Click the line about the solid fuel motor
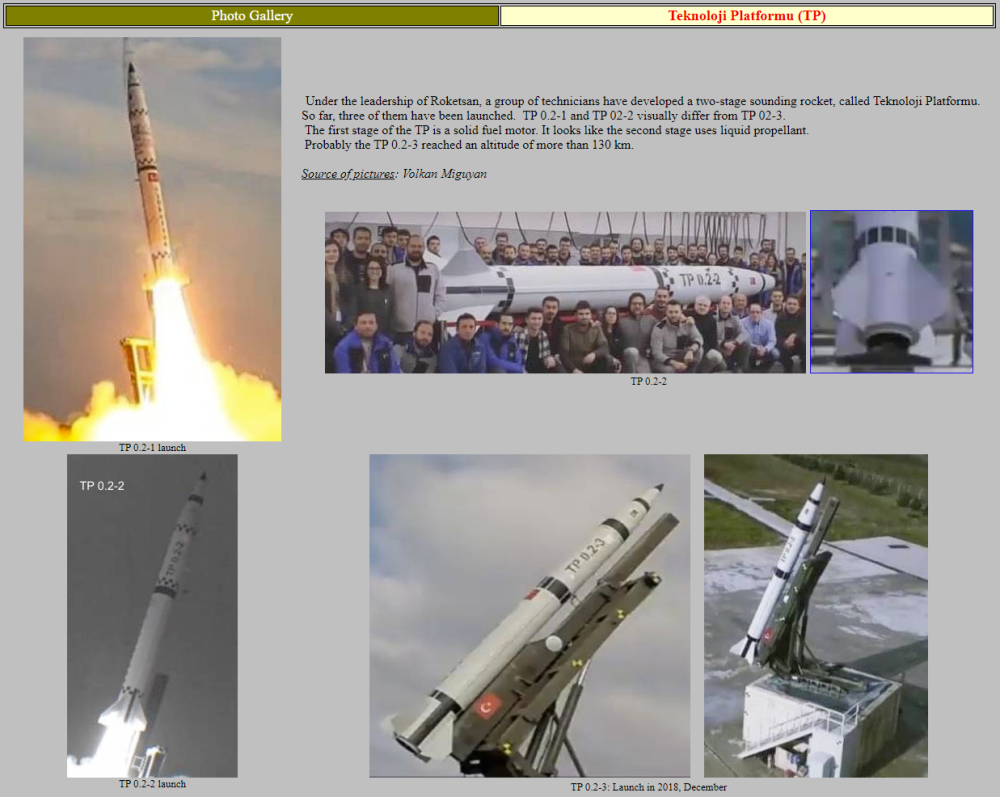This screenshot has width=1000, height=797. [x=556, y=130]
